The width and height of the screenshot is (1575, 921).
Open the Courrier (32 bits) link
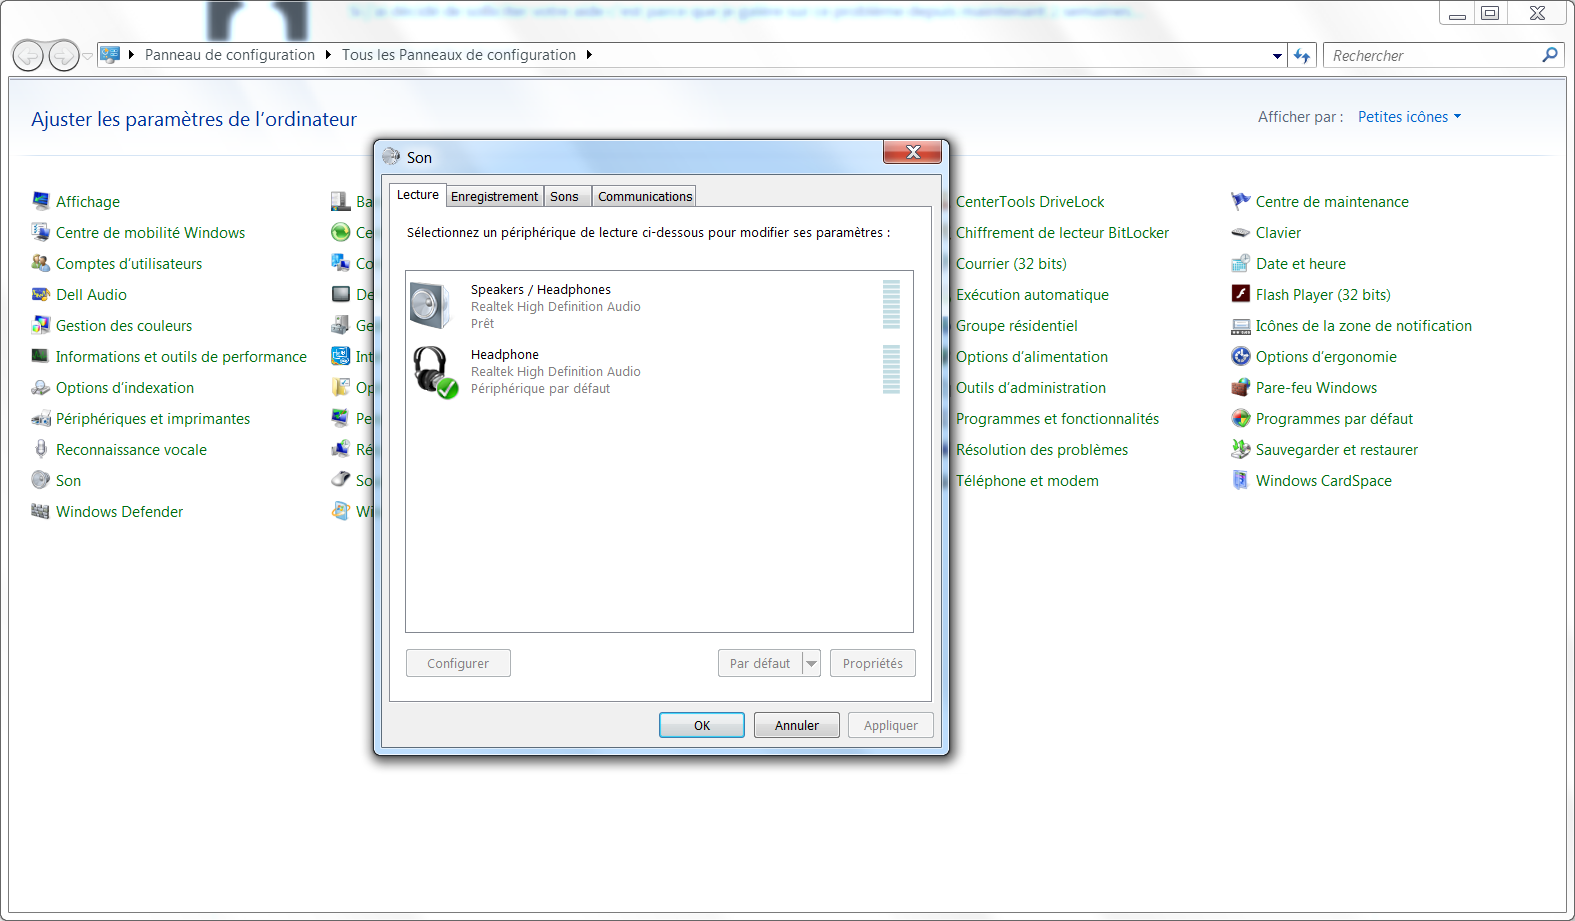click(x=1011, y=263)
